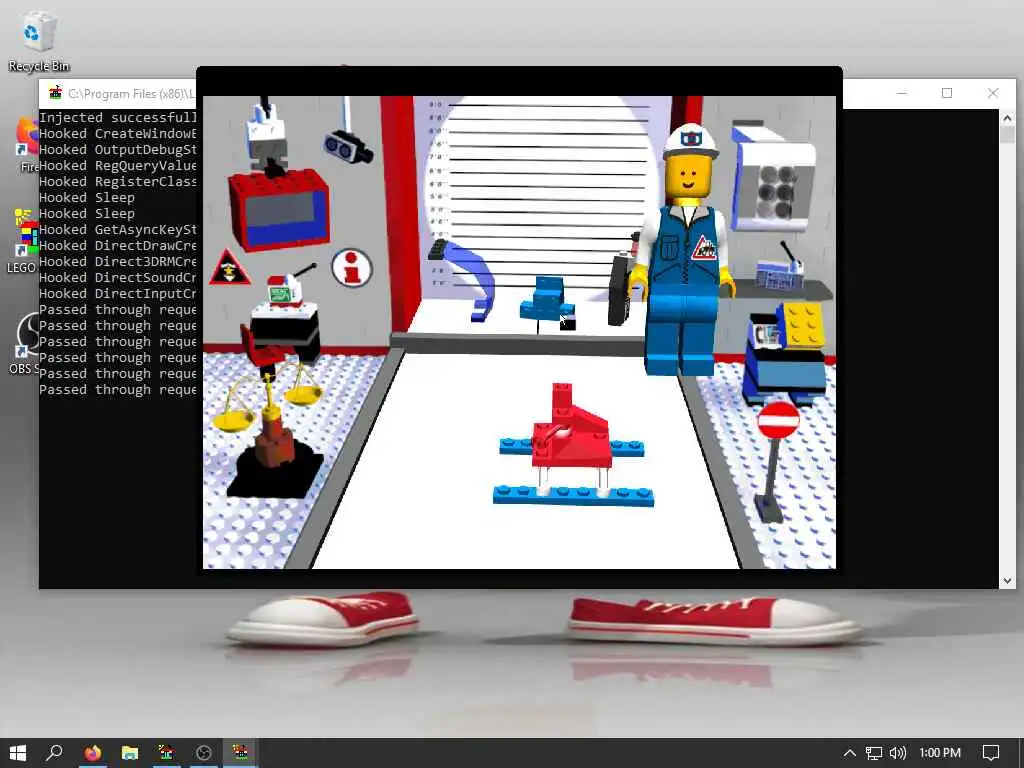
Task: Close the console window
Action: (993, 93)
